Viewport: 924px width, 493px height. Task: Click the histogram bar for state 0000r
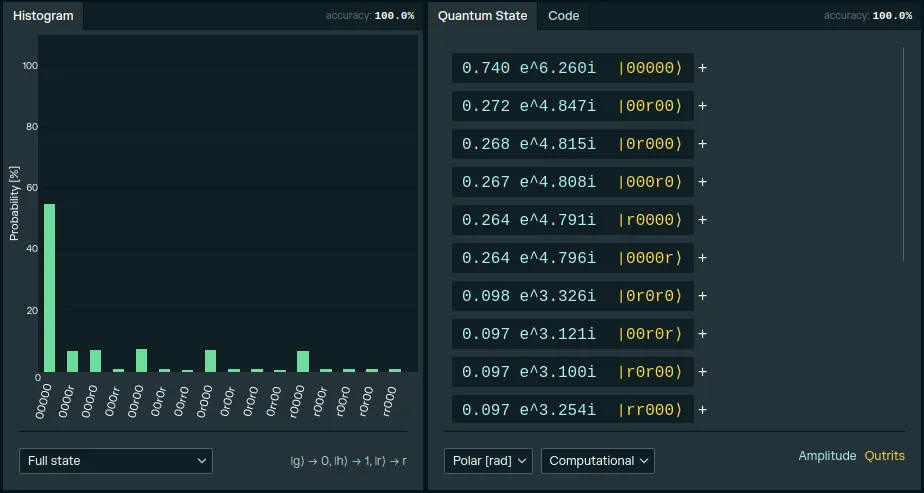click(x=72, y=361)
